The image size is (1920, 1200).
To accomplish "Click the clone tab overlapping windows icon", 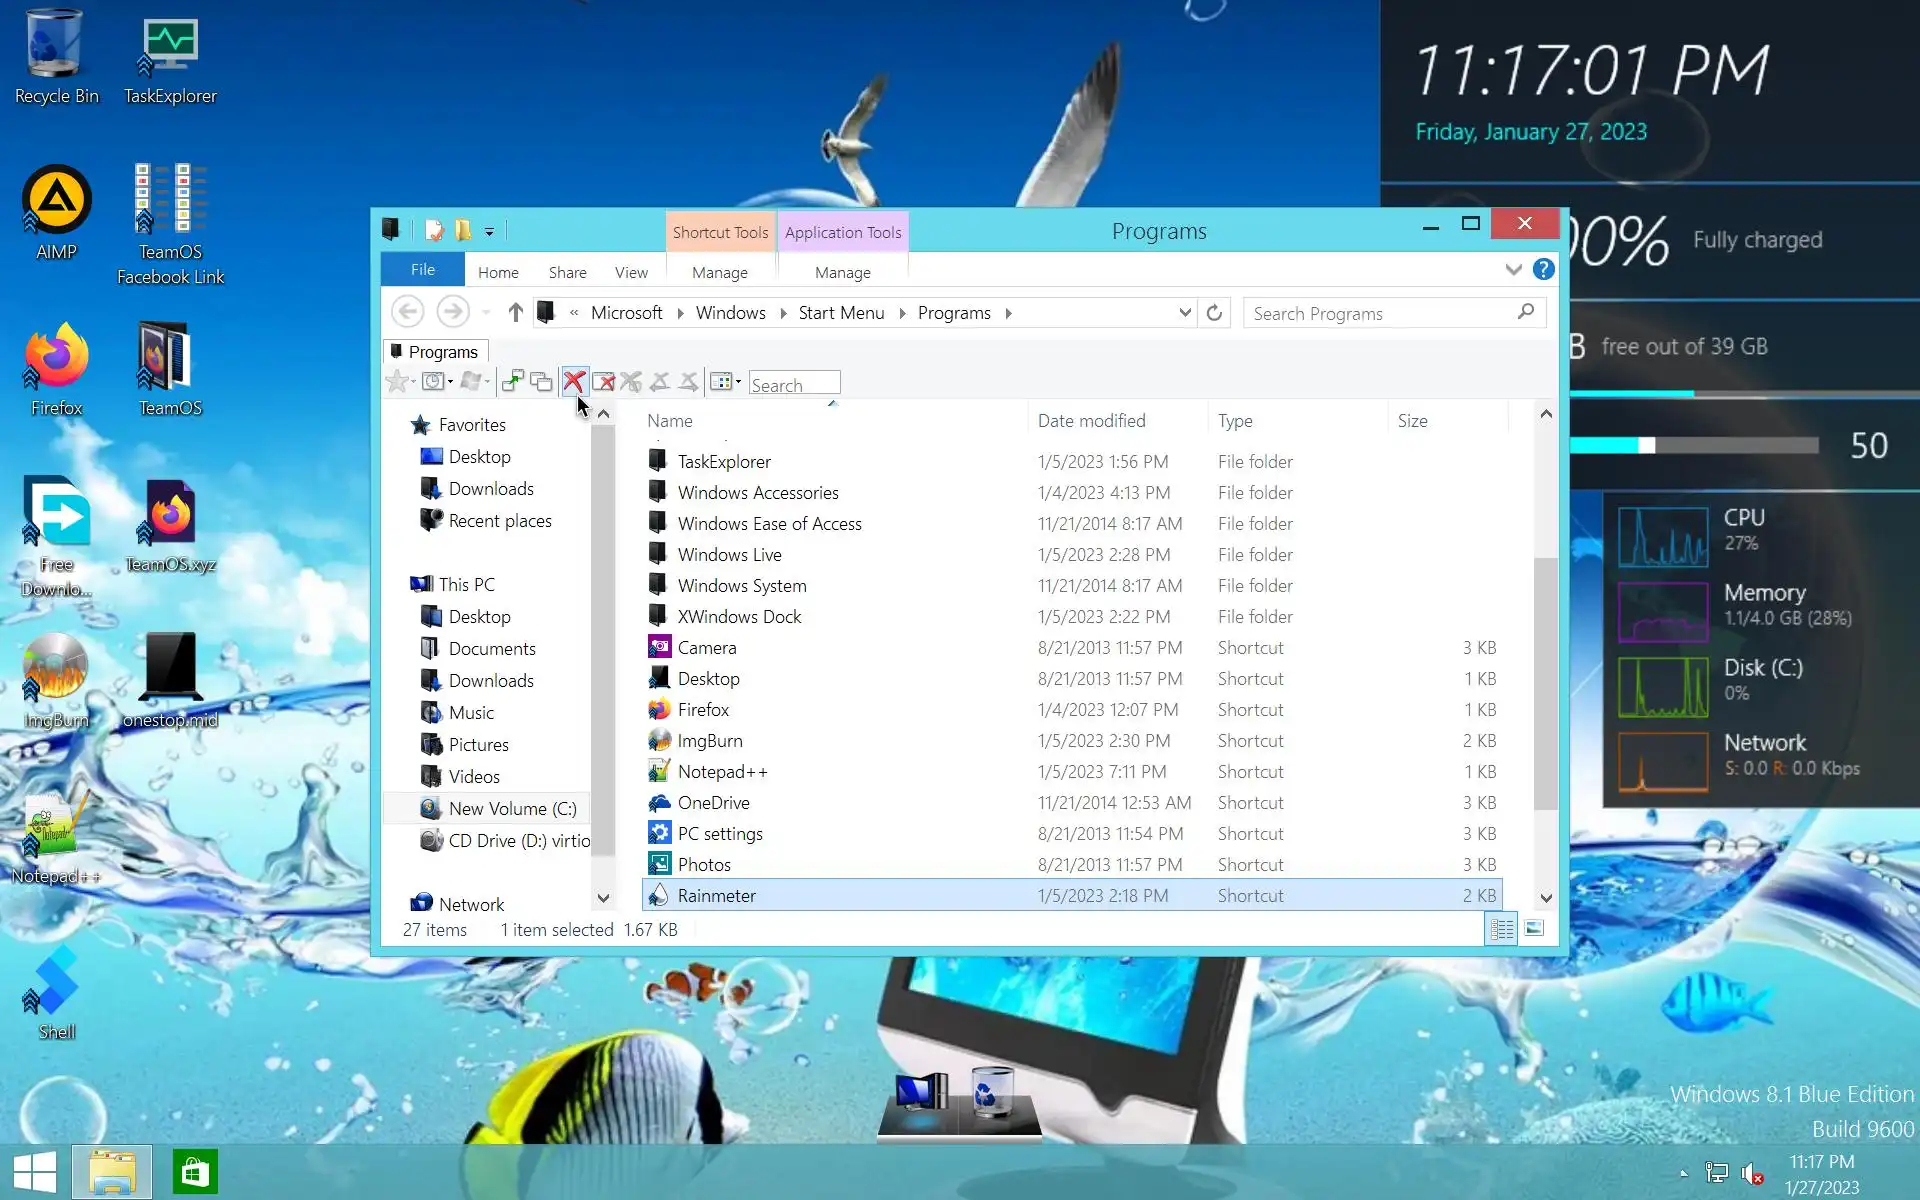I will pos(541,381).
